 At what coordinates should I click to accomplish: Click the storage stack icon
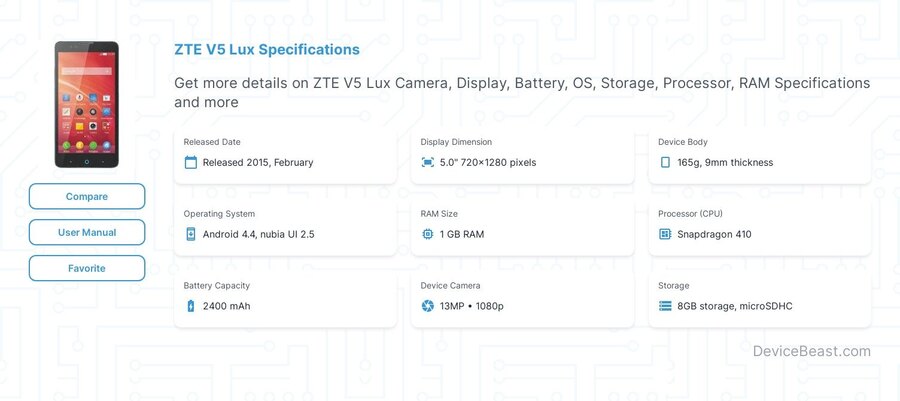click(665, 306)
